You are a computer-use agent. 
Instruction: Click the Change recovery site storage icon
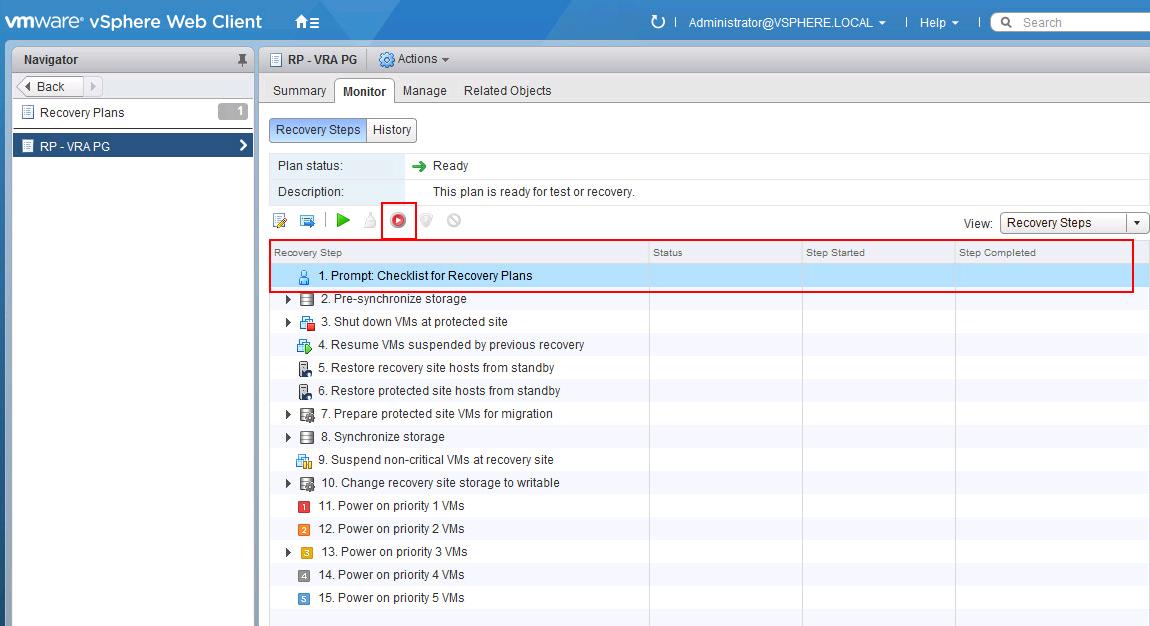point(307,484)
